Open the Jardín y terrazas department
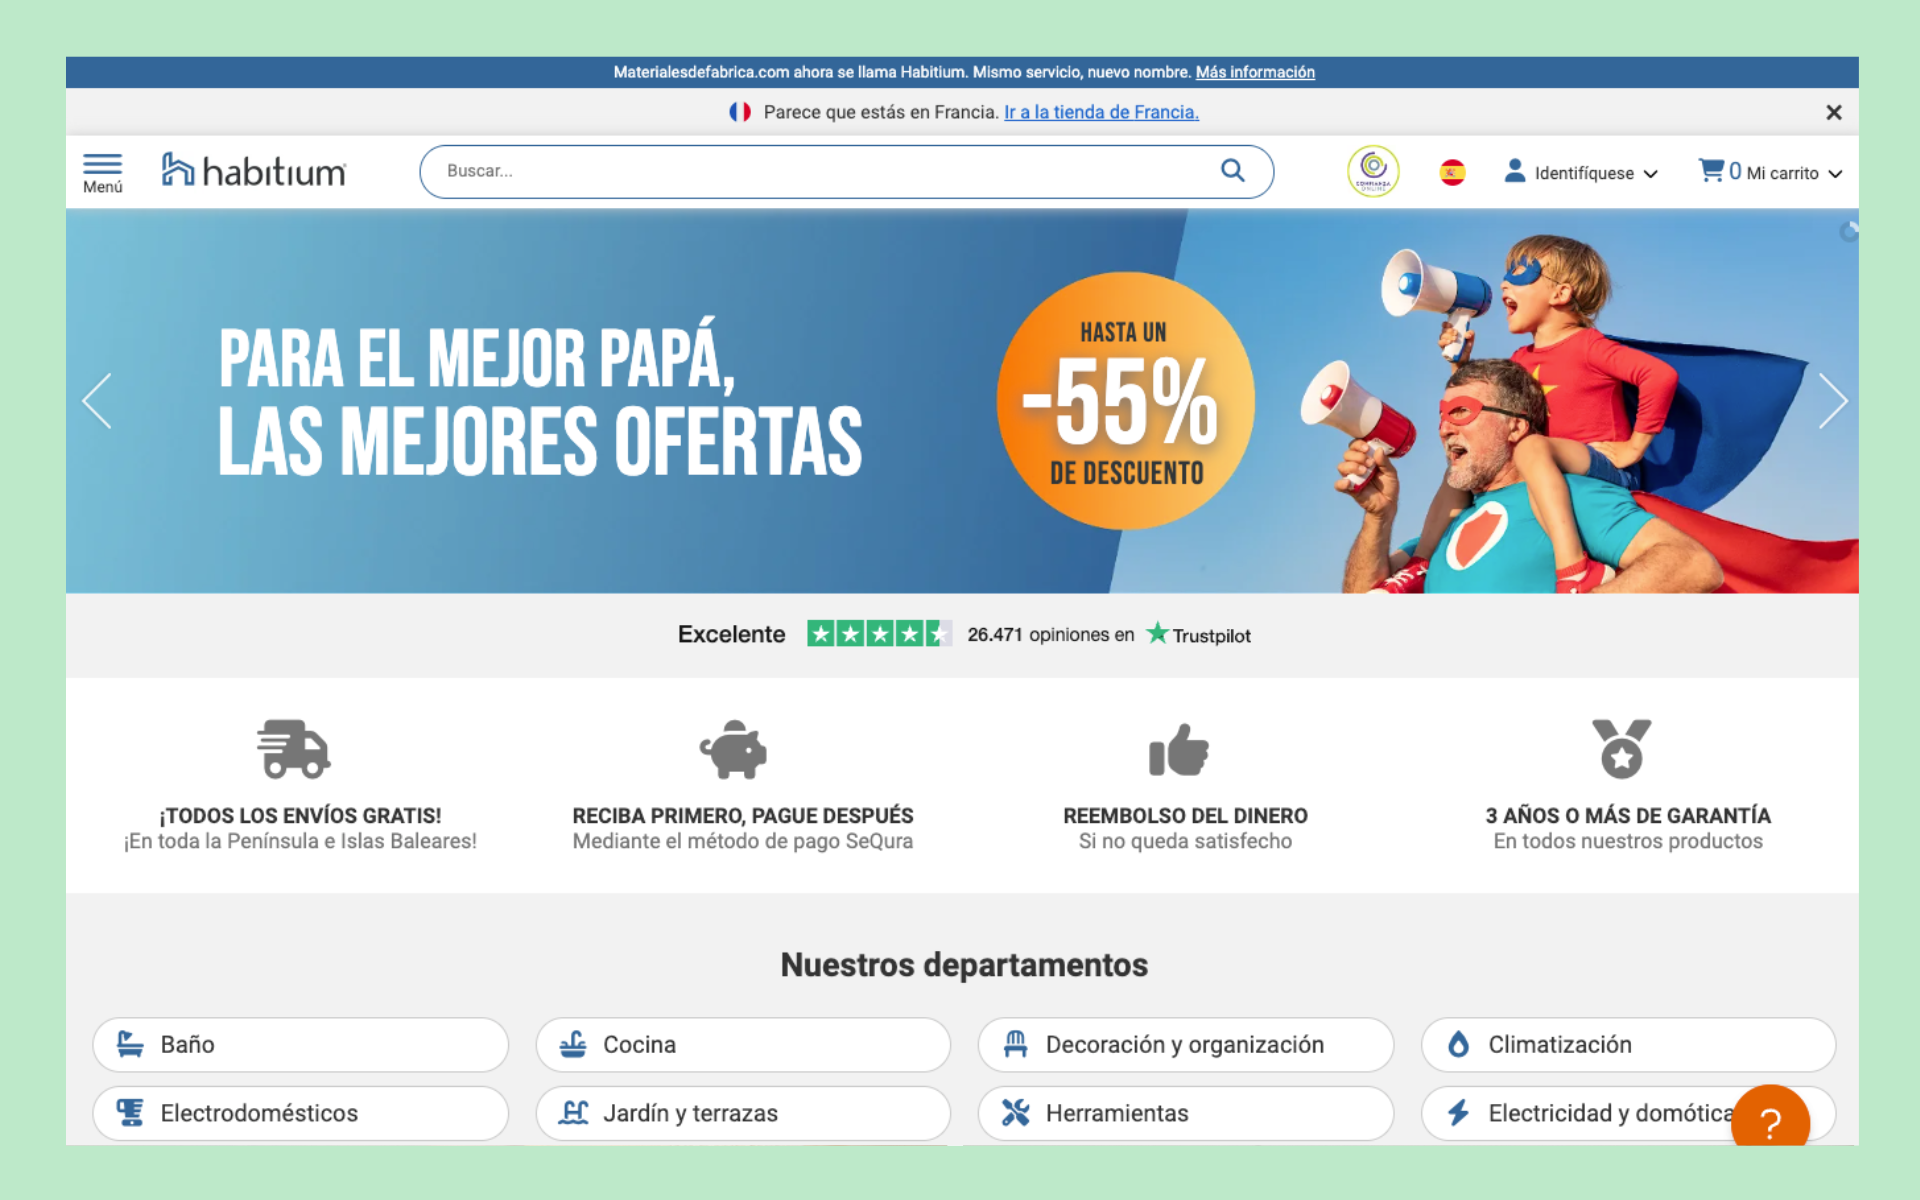The height and width of the screenshot is (1200, 1920). click(x=742, y=1113)
